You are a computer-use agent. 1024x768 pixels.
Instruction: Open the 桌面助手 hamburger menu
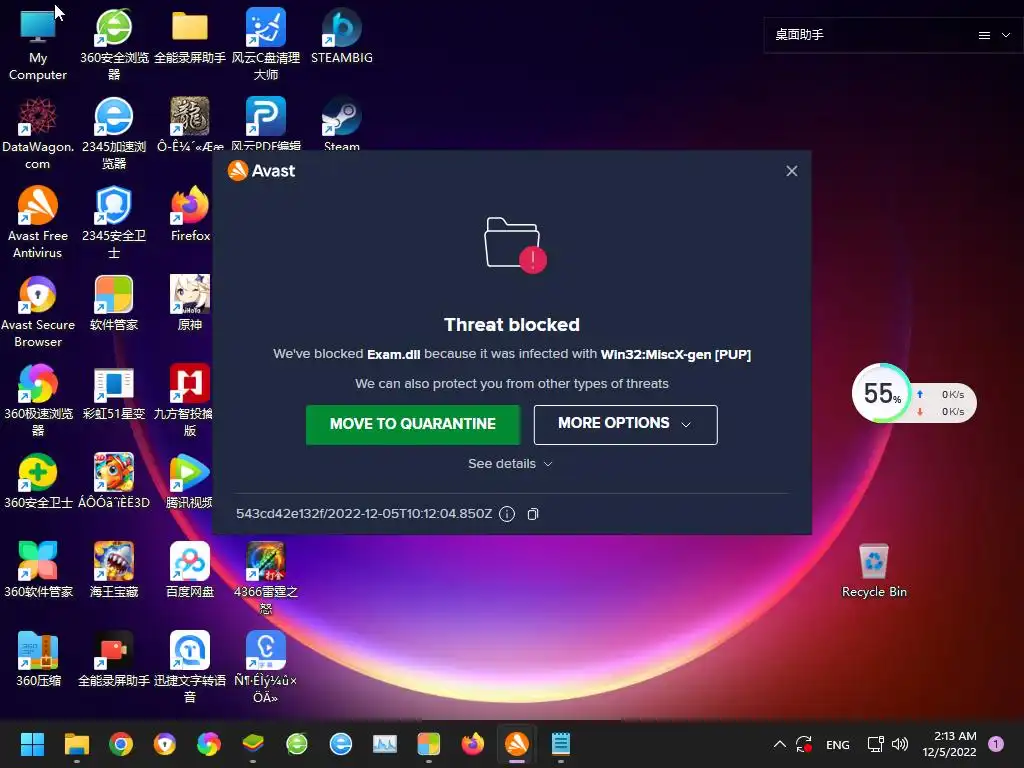click(984, 35)
